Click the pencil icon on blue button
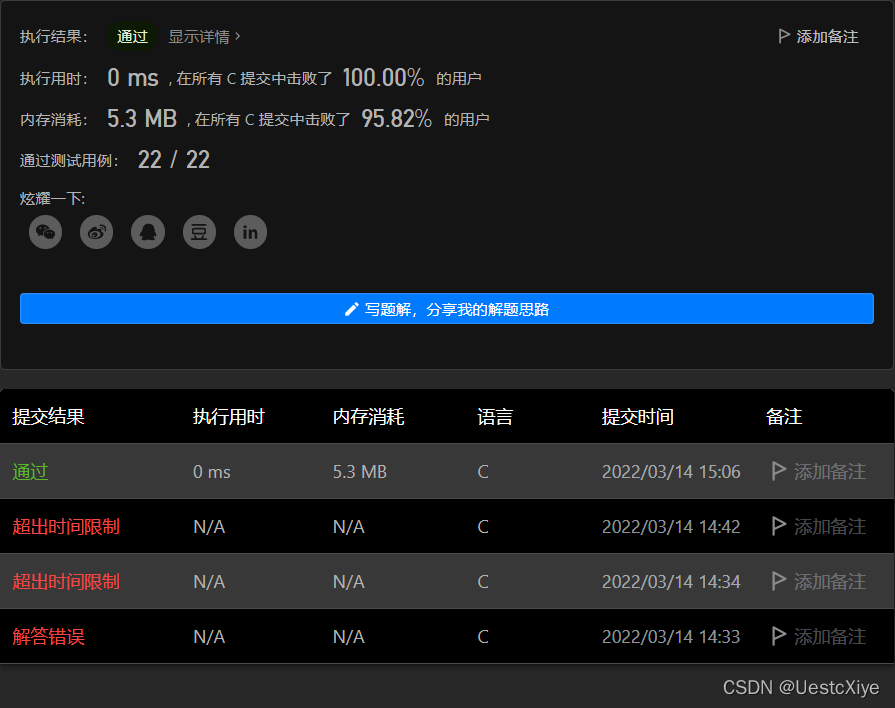 (352, 309)
